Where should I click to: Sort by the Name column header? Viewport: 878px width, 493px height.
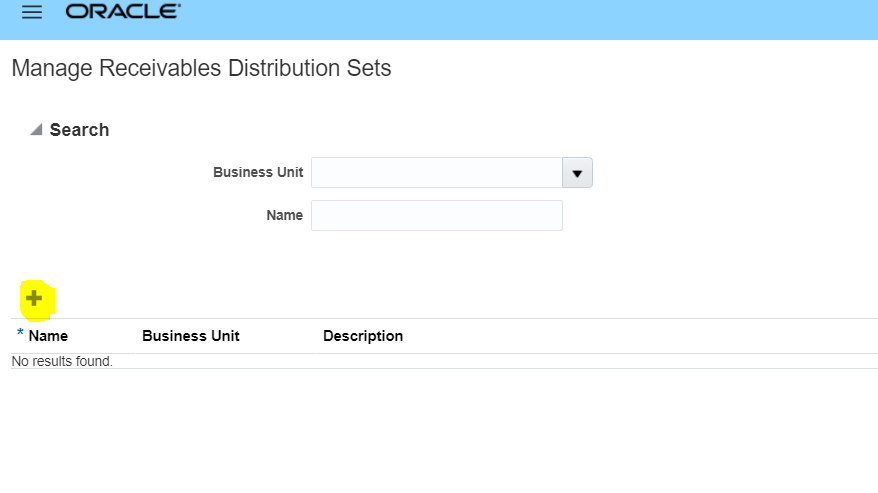click(48, 336)
